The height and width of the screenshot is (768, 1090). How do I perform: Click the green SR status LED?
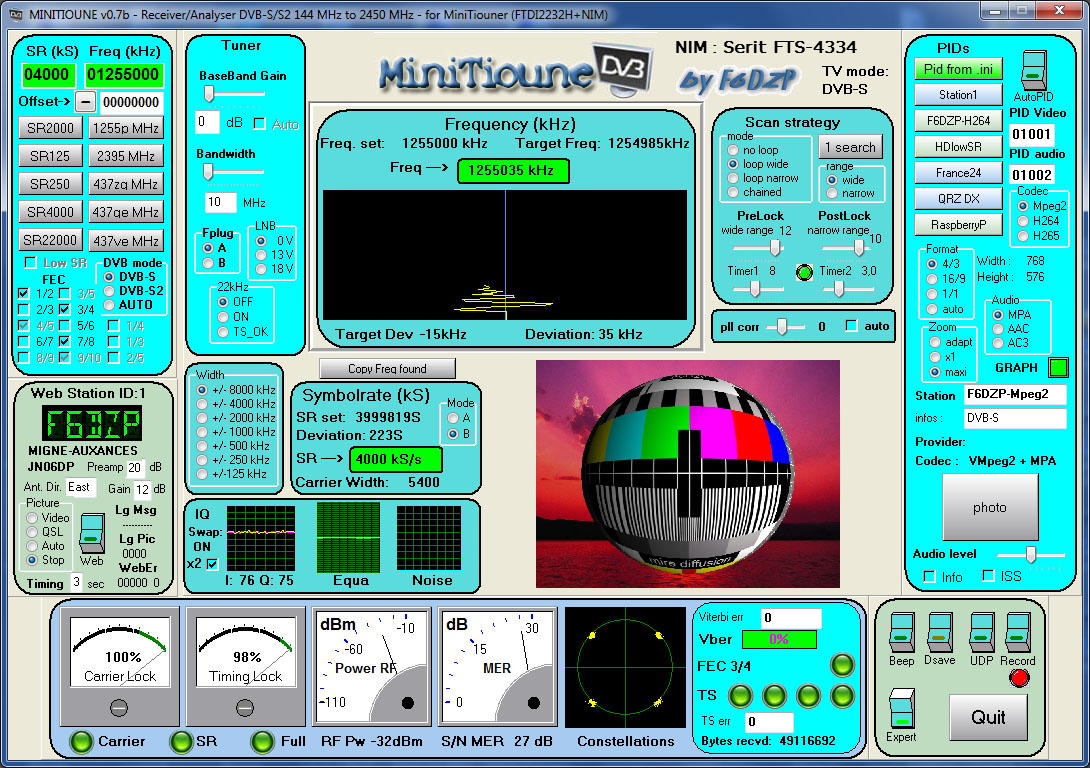coord(181,742)
